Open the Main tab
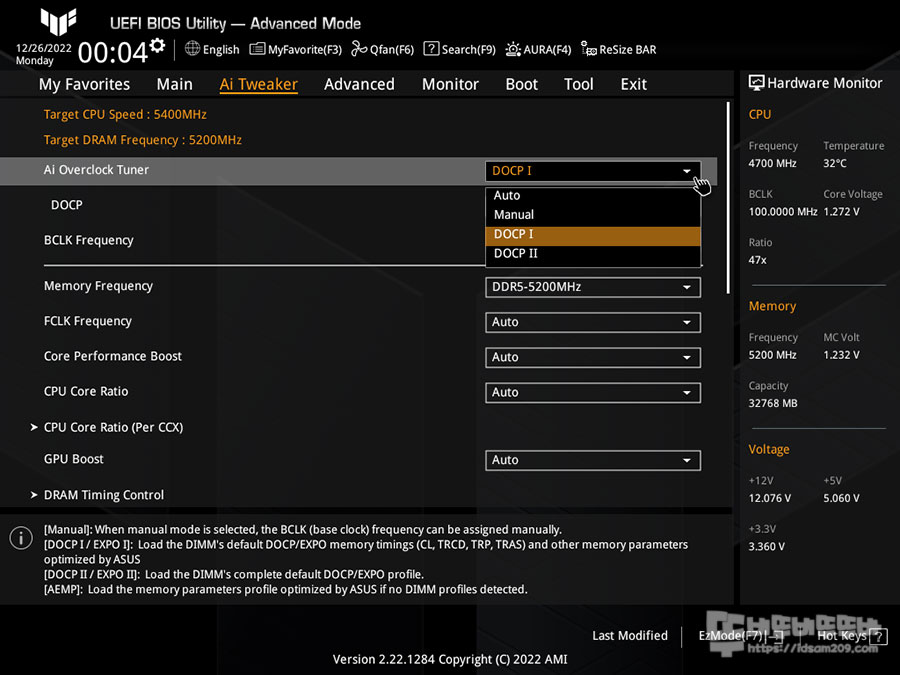 click(x=174, y=84)
